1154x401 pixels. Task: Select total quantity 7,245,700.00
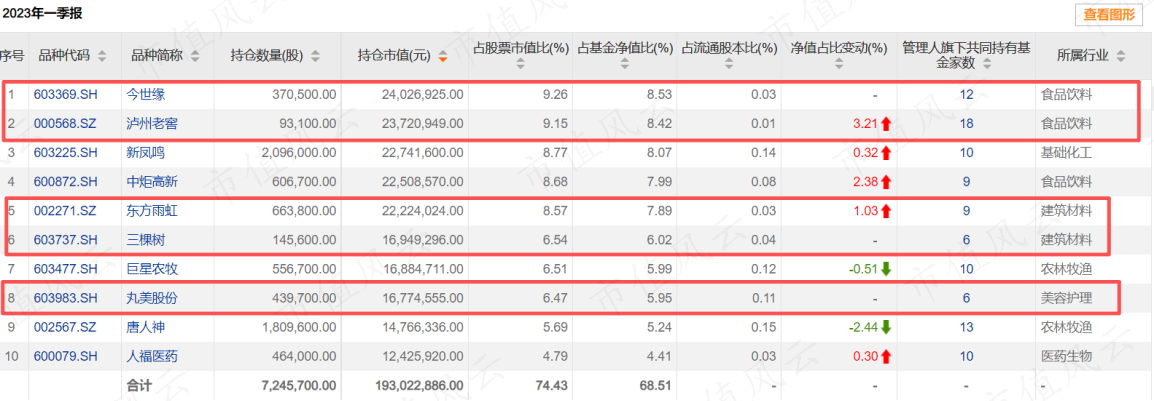(300, 385)
